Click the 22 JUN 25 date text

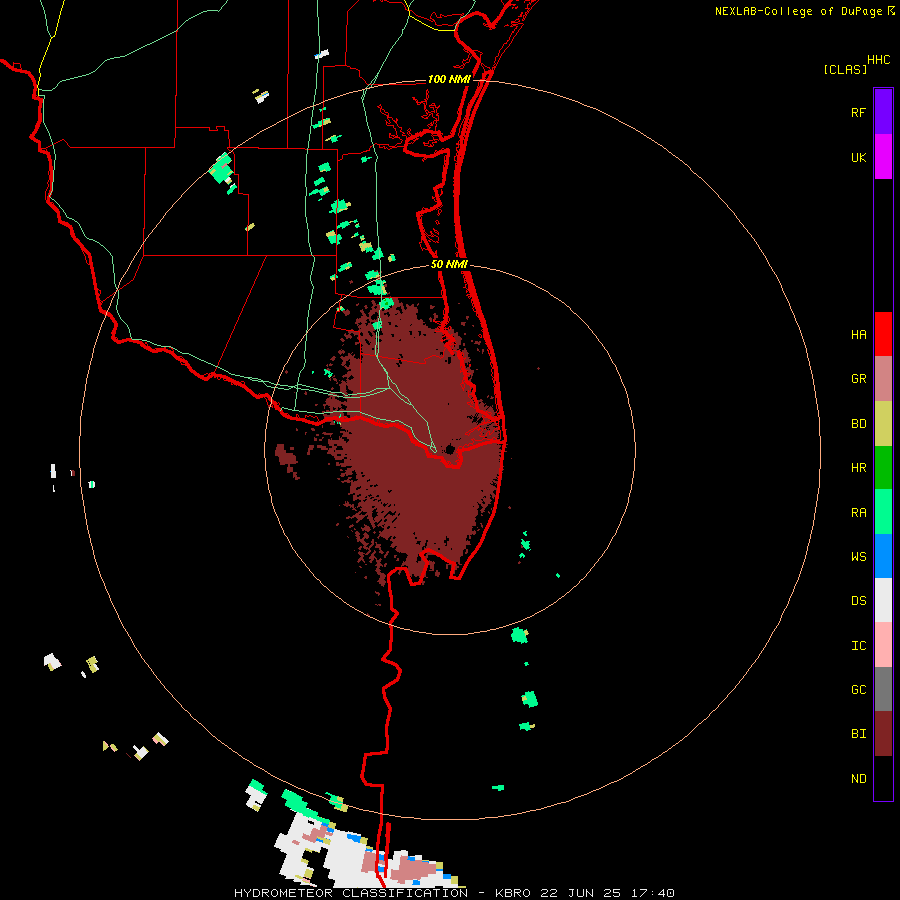584,893
